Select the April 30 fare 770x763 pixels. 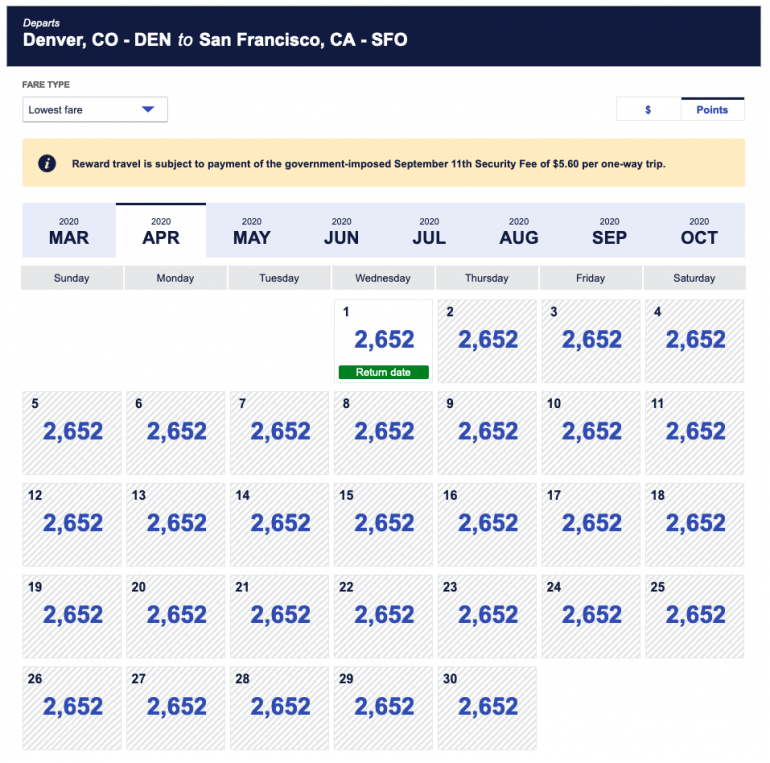point(487,707)
